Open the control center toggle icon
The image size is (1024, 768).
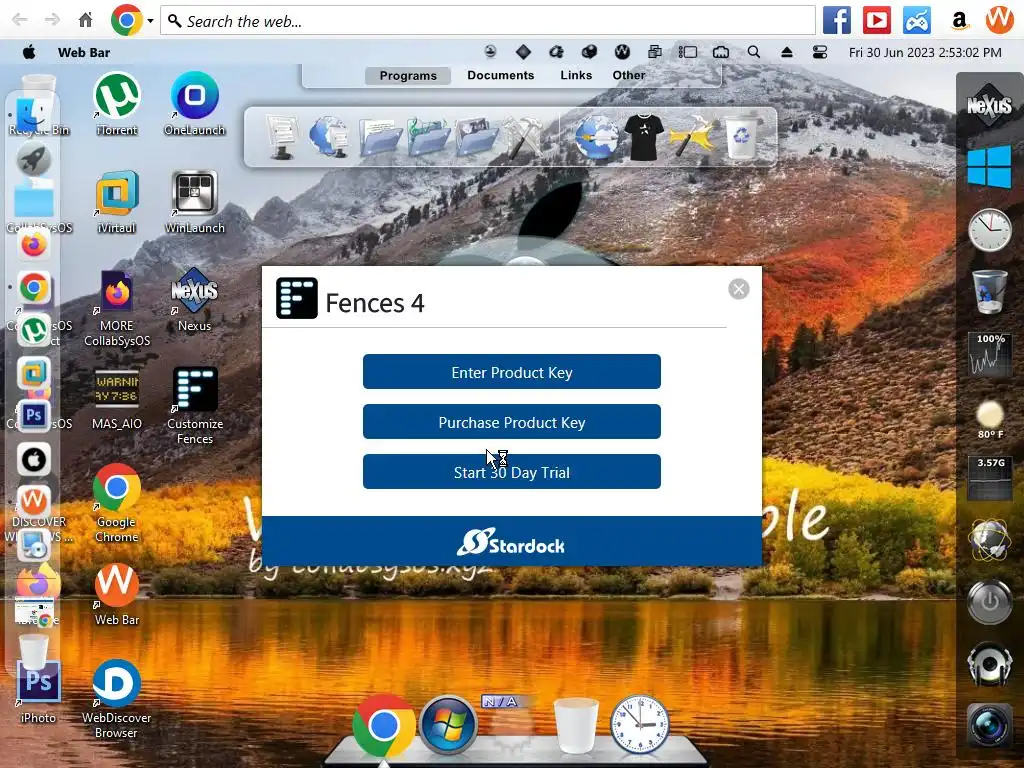820,52
